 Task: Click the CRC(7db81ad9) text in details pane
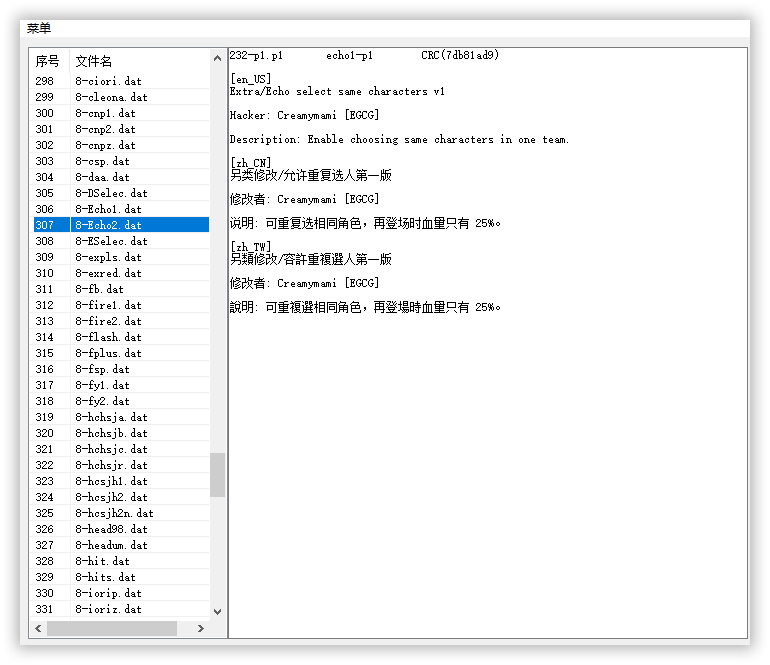click(x=460, y=56)
